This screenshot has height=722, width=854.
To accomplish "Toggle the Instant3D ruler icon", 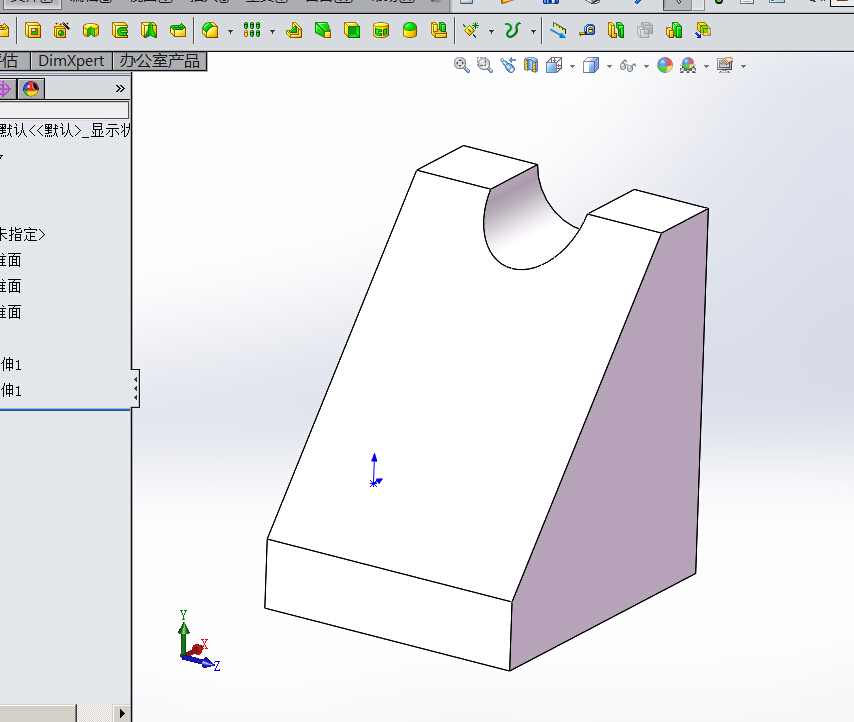I will pyautogui.click(x=558, y=30).
